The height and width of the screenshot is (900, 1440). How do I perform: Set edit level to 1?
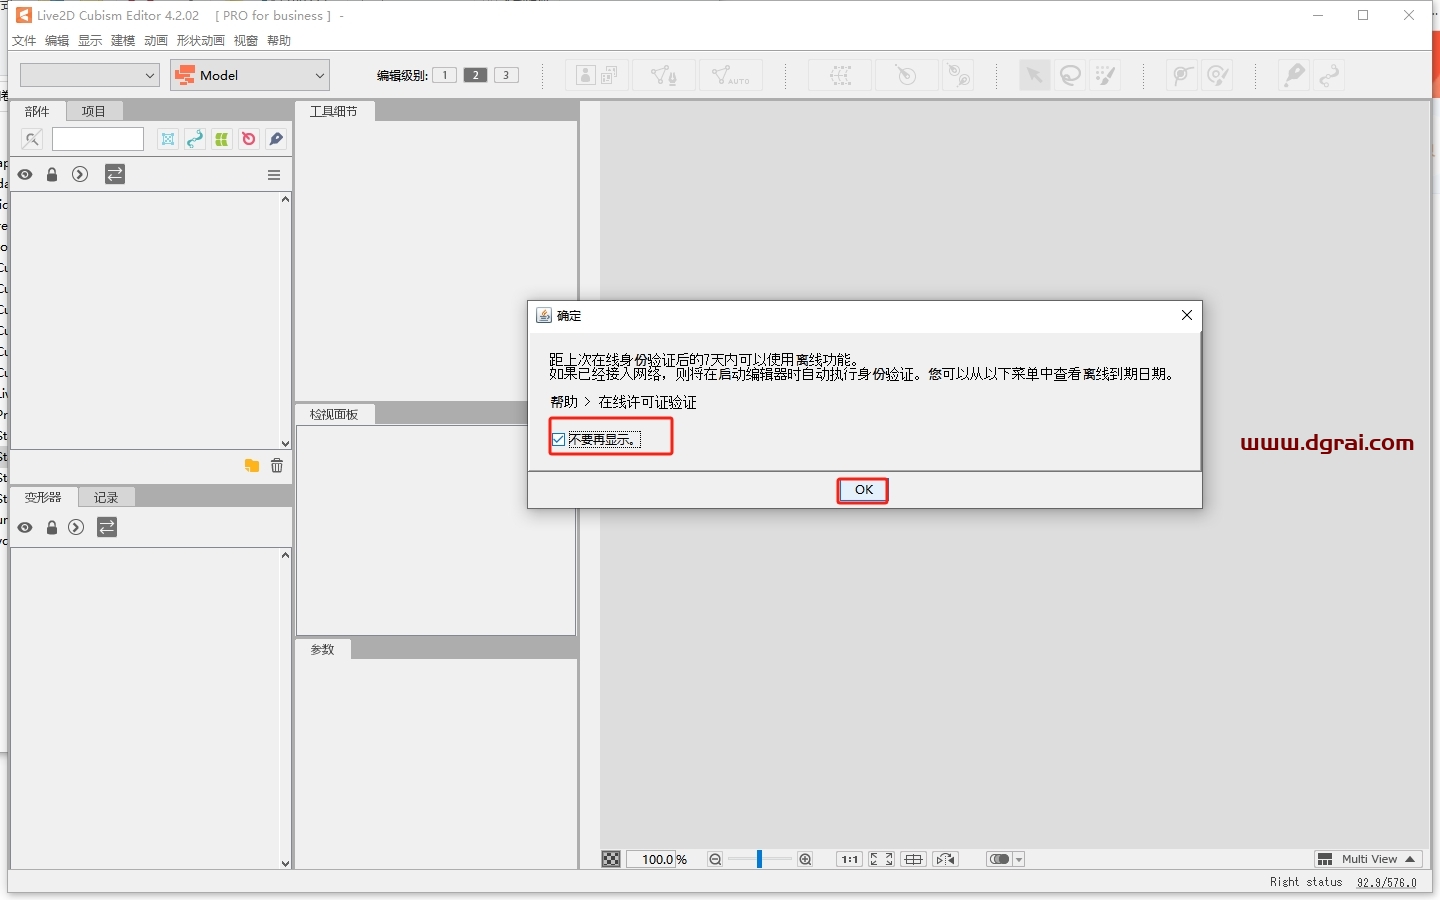coord(445,75)
